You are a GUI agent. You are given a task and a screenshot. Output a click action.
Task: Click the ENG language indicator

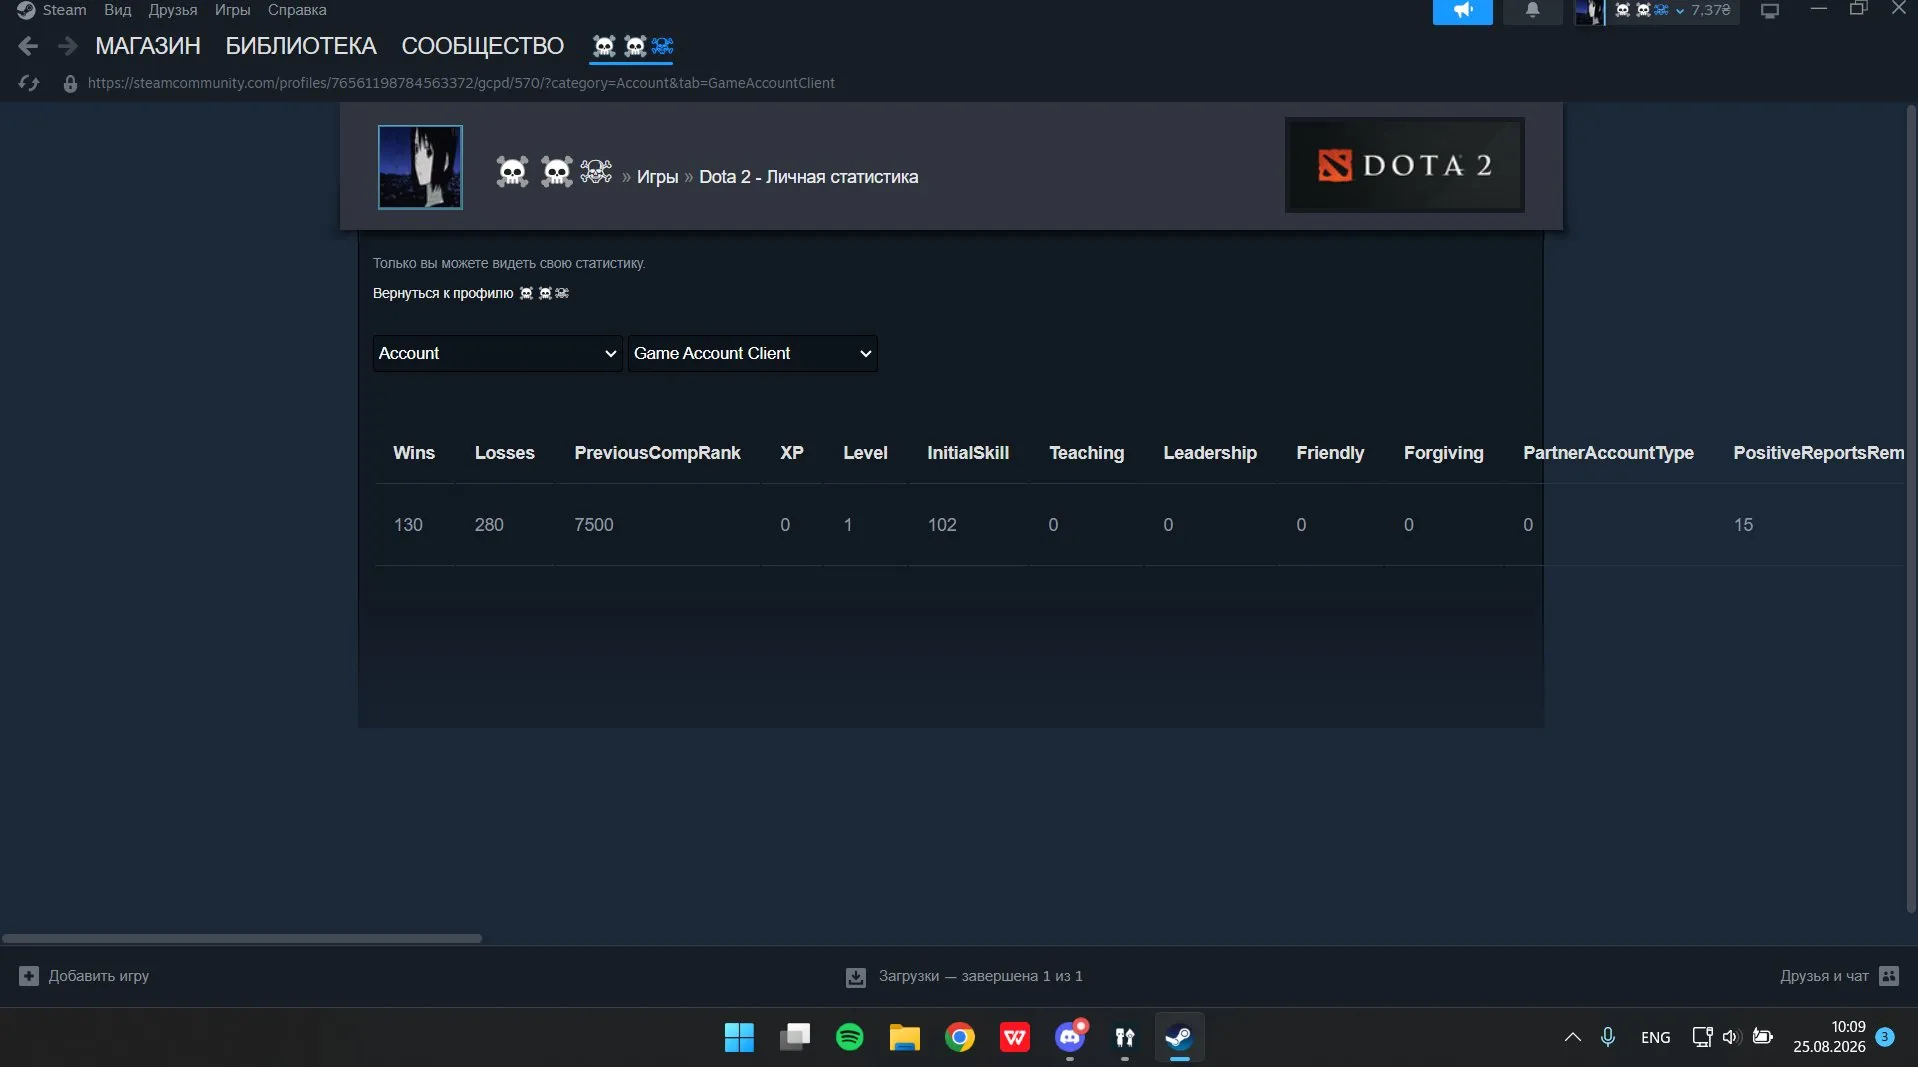point(1656,1037)
